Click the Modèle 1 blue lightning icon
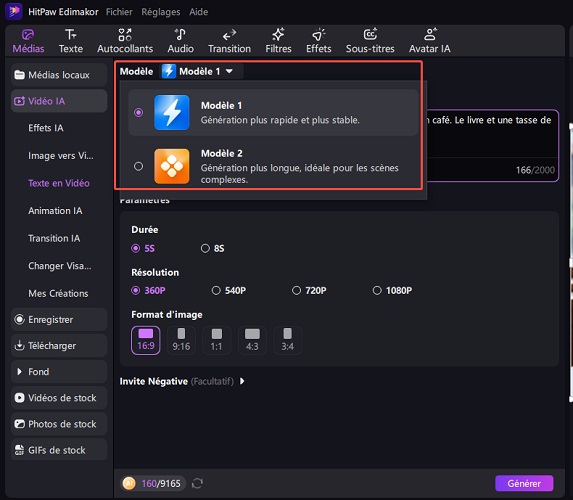 172,113
